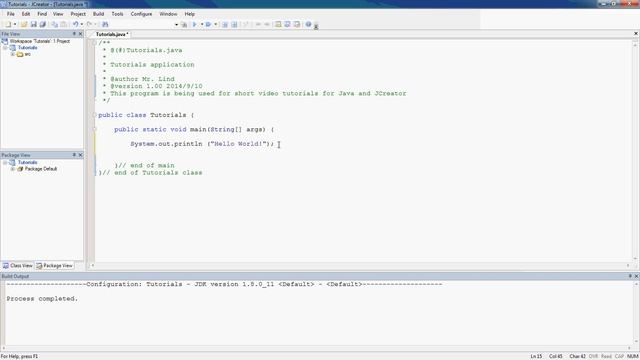Screen dimensions: 640x360
Task: Close the File View panel
Action: [x=80, y=34]
